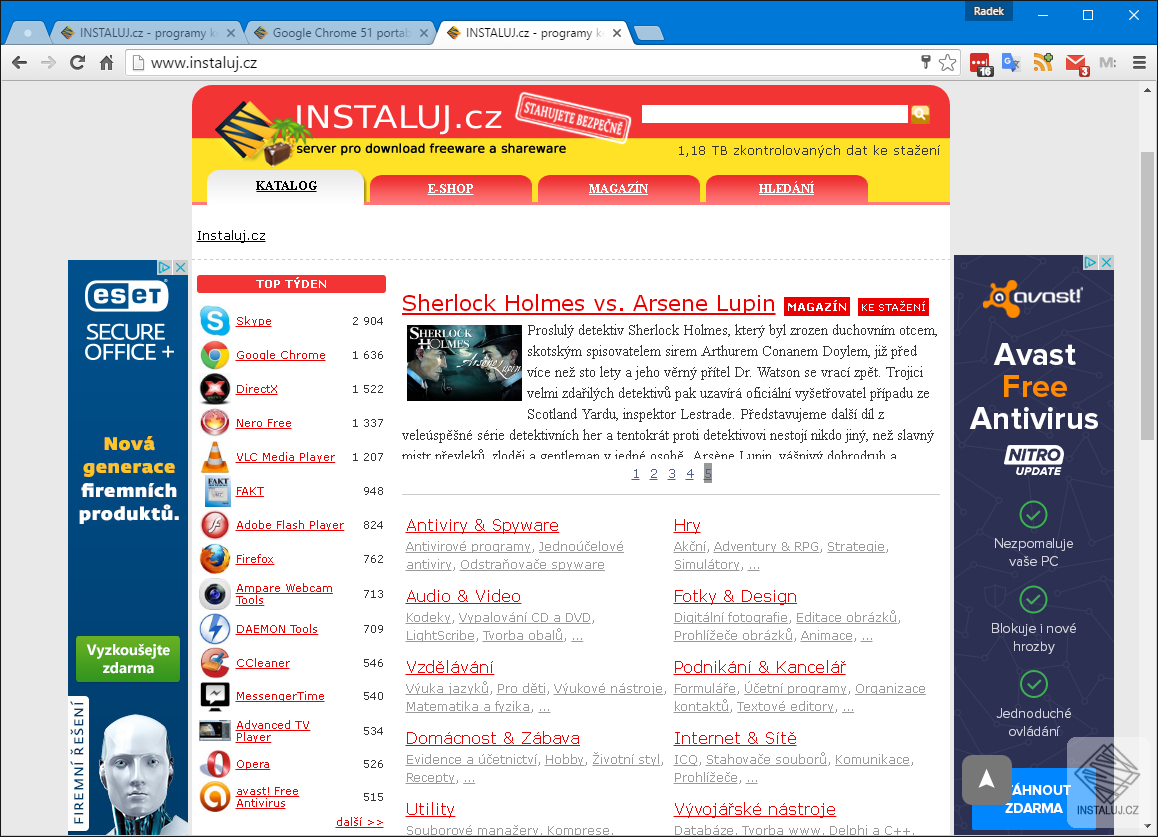
Task: Click the magnifier icon to search
Action: click(x=919, y=114)
